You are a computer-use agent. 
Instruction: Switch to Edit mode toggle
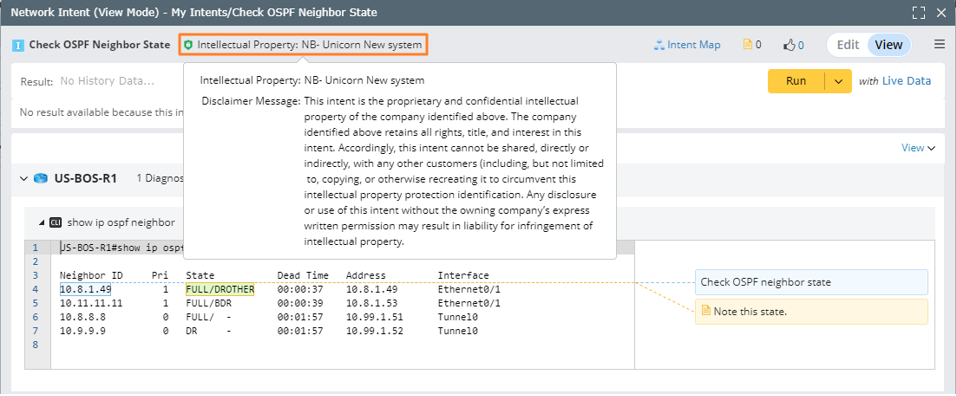[x=847, y=45]
